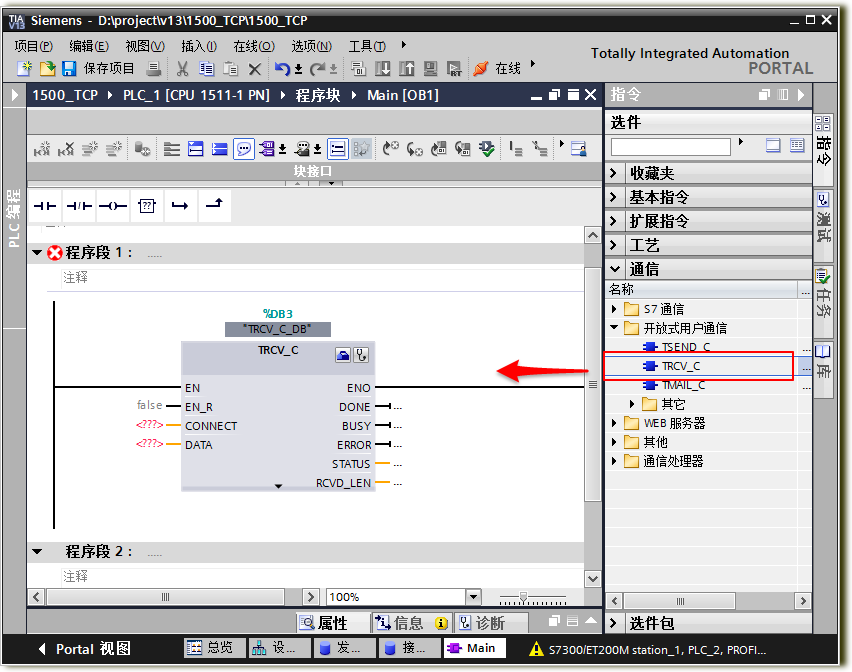
Task: Select TMAIL_C instruction in tree
Action: point(684,385)
